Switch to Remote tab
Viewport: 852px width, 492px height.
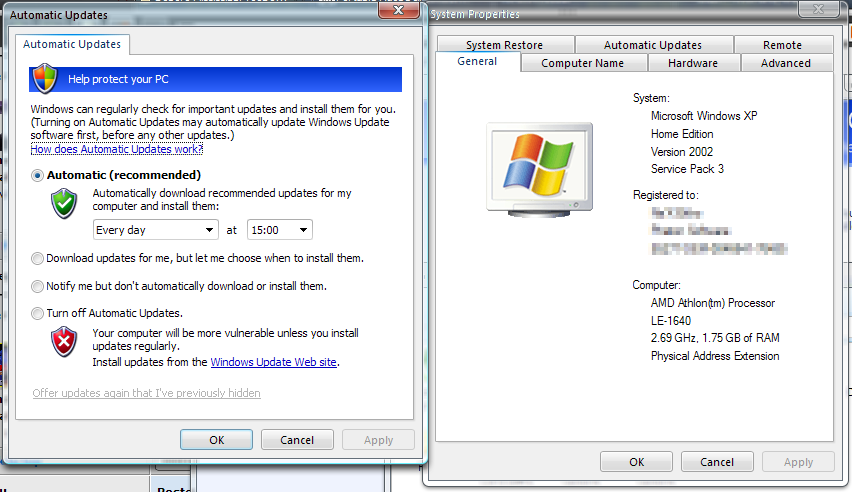coord(782,45)
